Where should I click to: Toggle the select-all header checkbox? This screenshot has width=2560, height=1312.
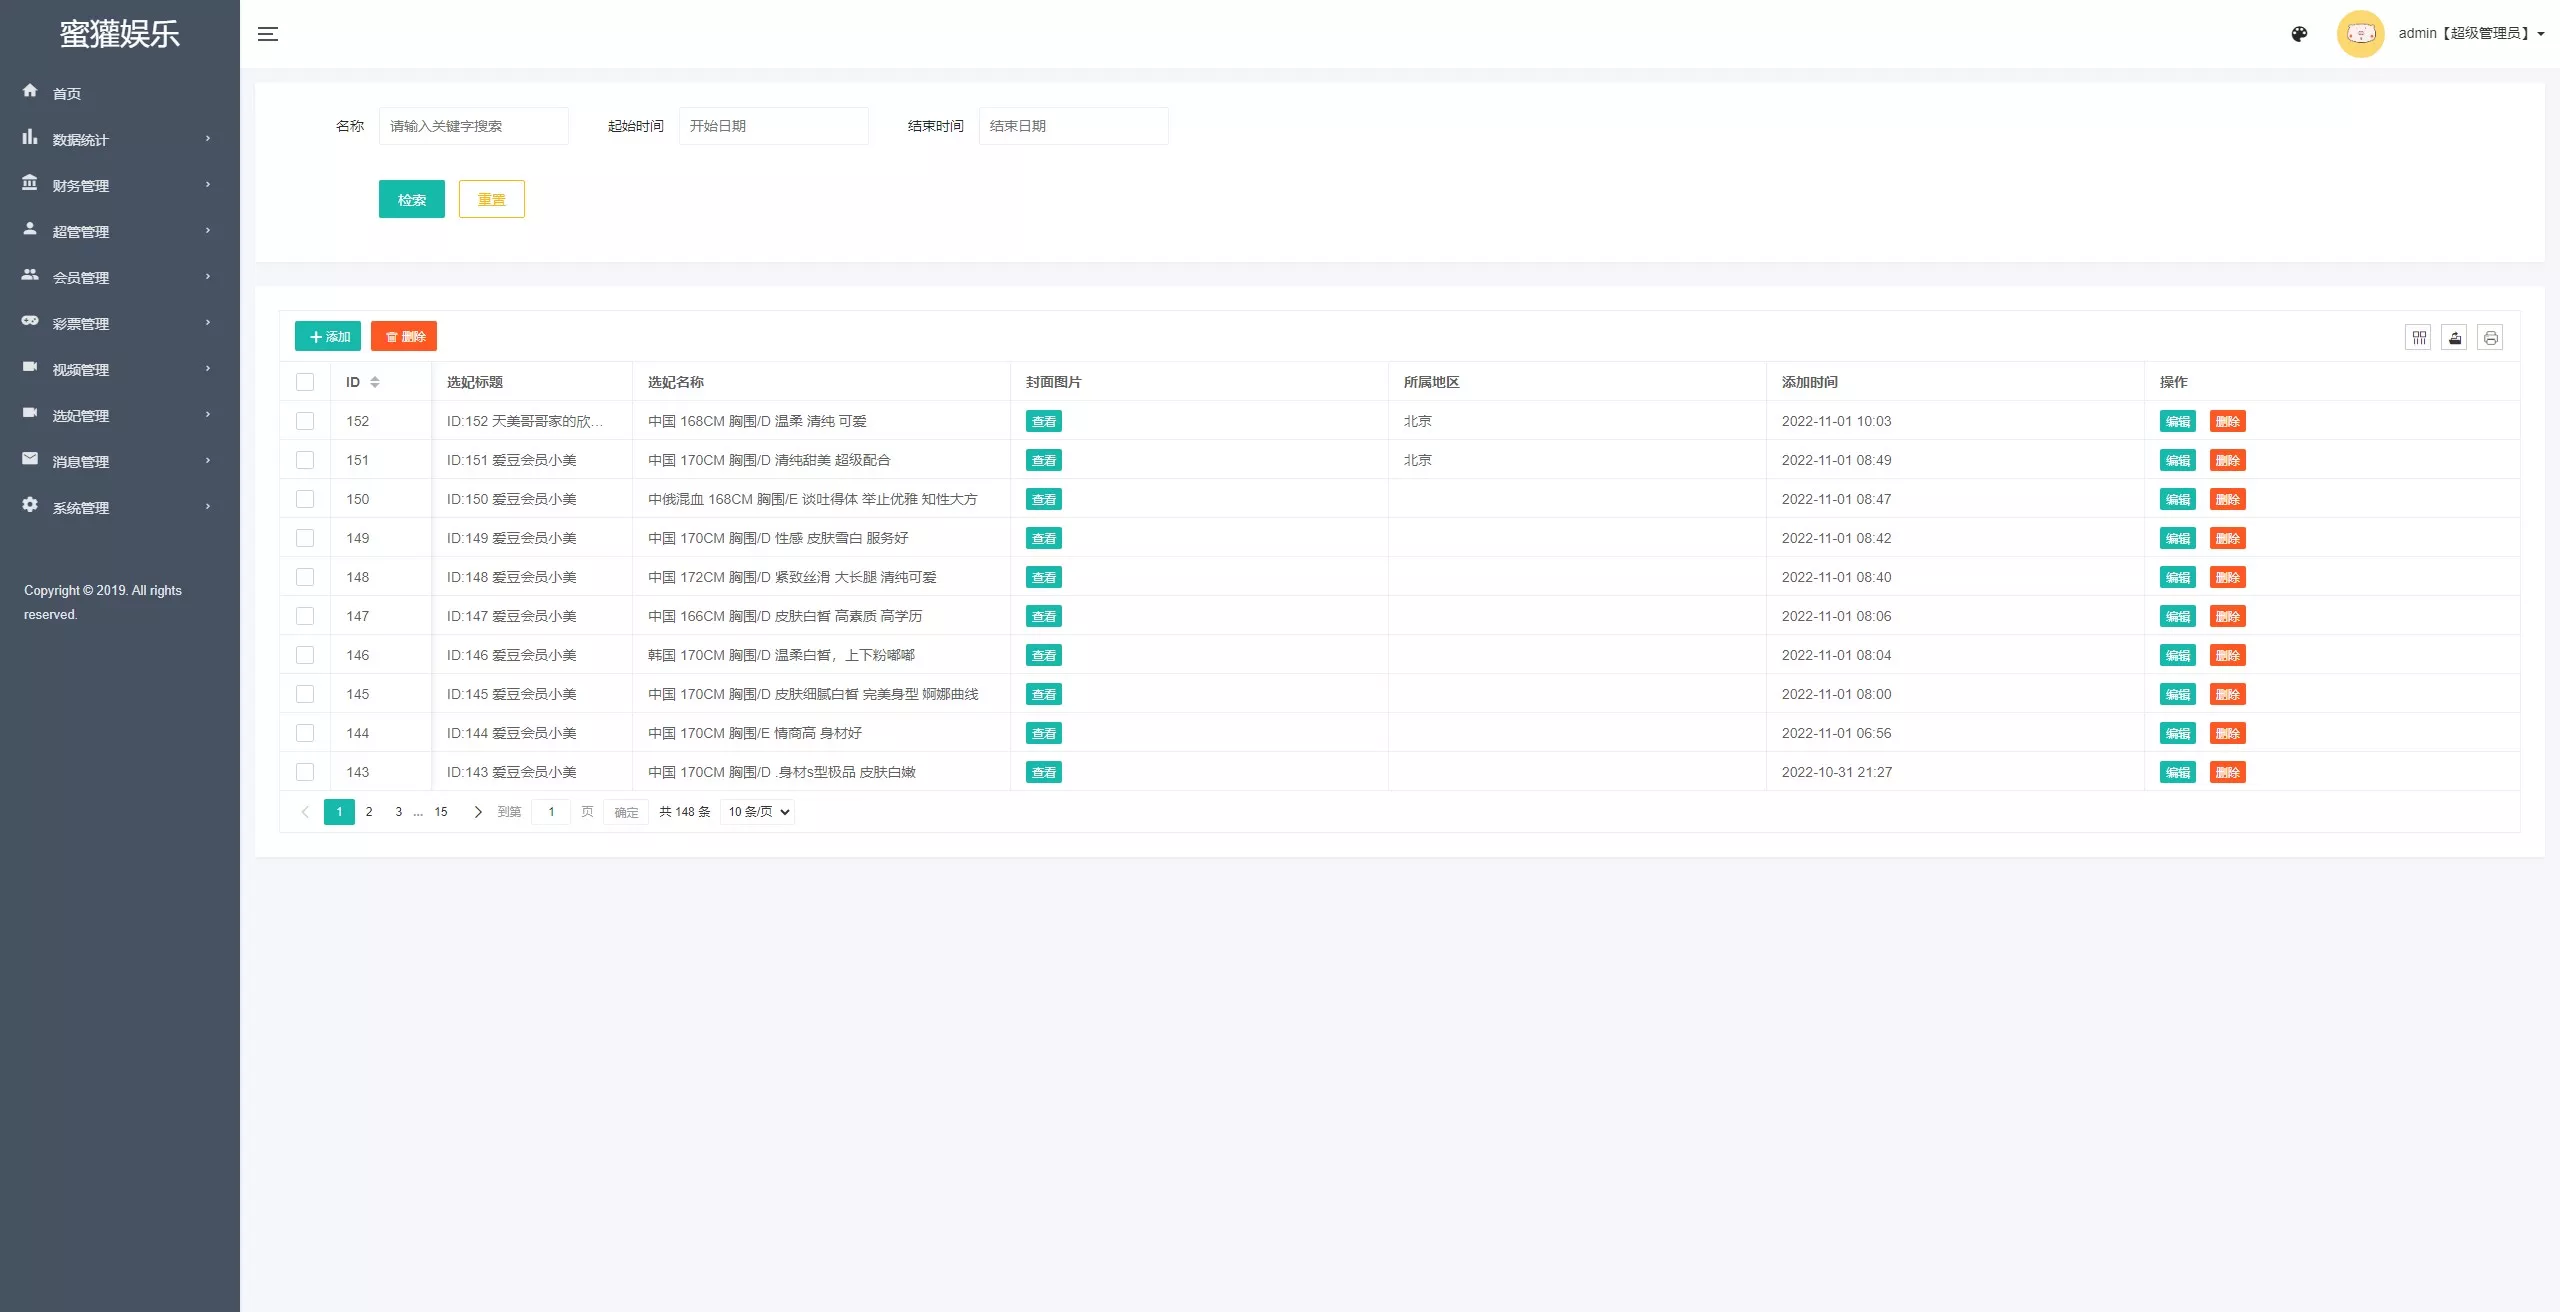[x=305, y=382]
